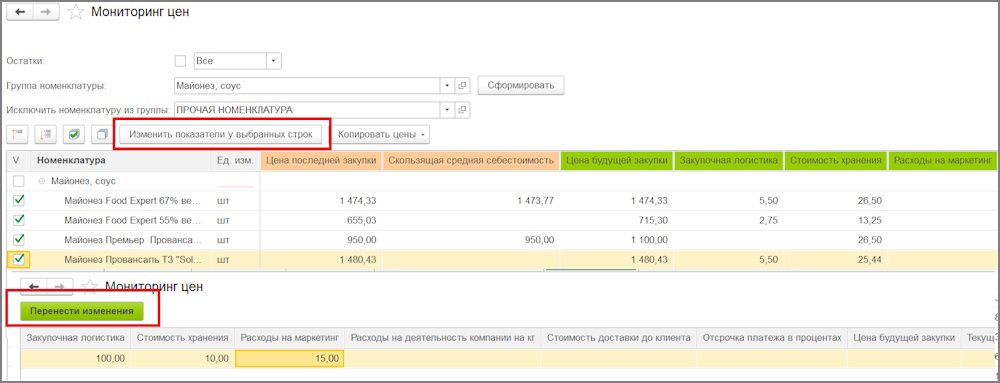Open Группа номенклатуры dropdown arrow
Viewport: 1000px width, 383px height.
[x=447, y=85]
